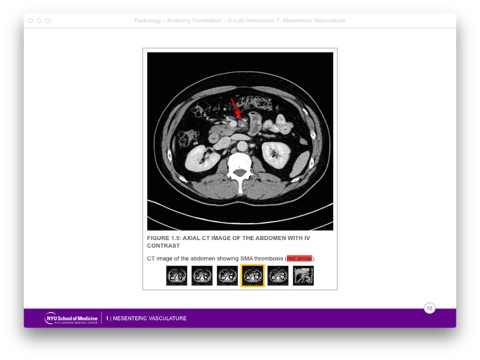Open the third CT thumbnail in the gallery strip
This screenshot has width=480, height=360.
click(x=227, y=276)
